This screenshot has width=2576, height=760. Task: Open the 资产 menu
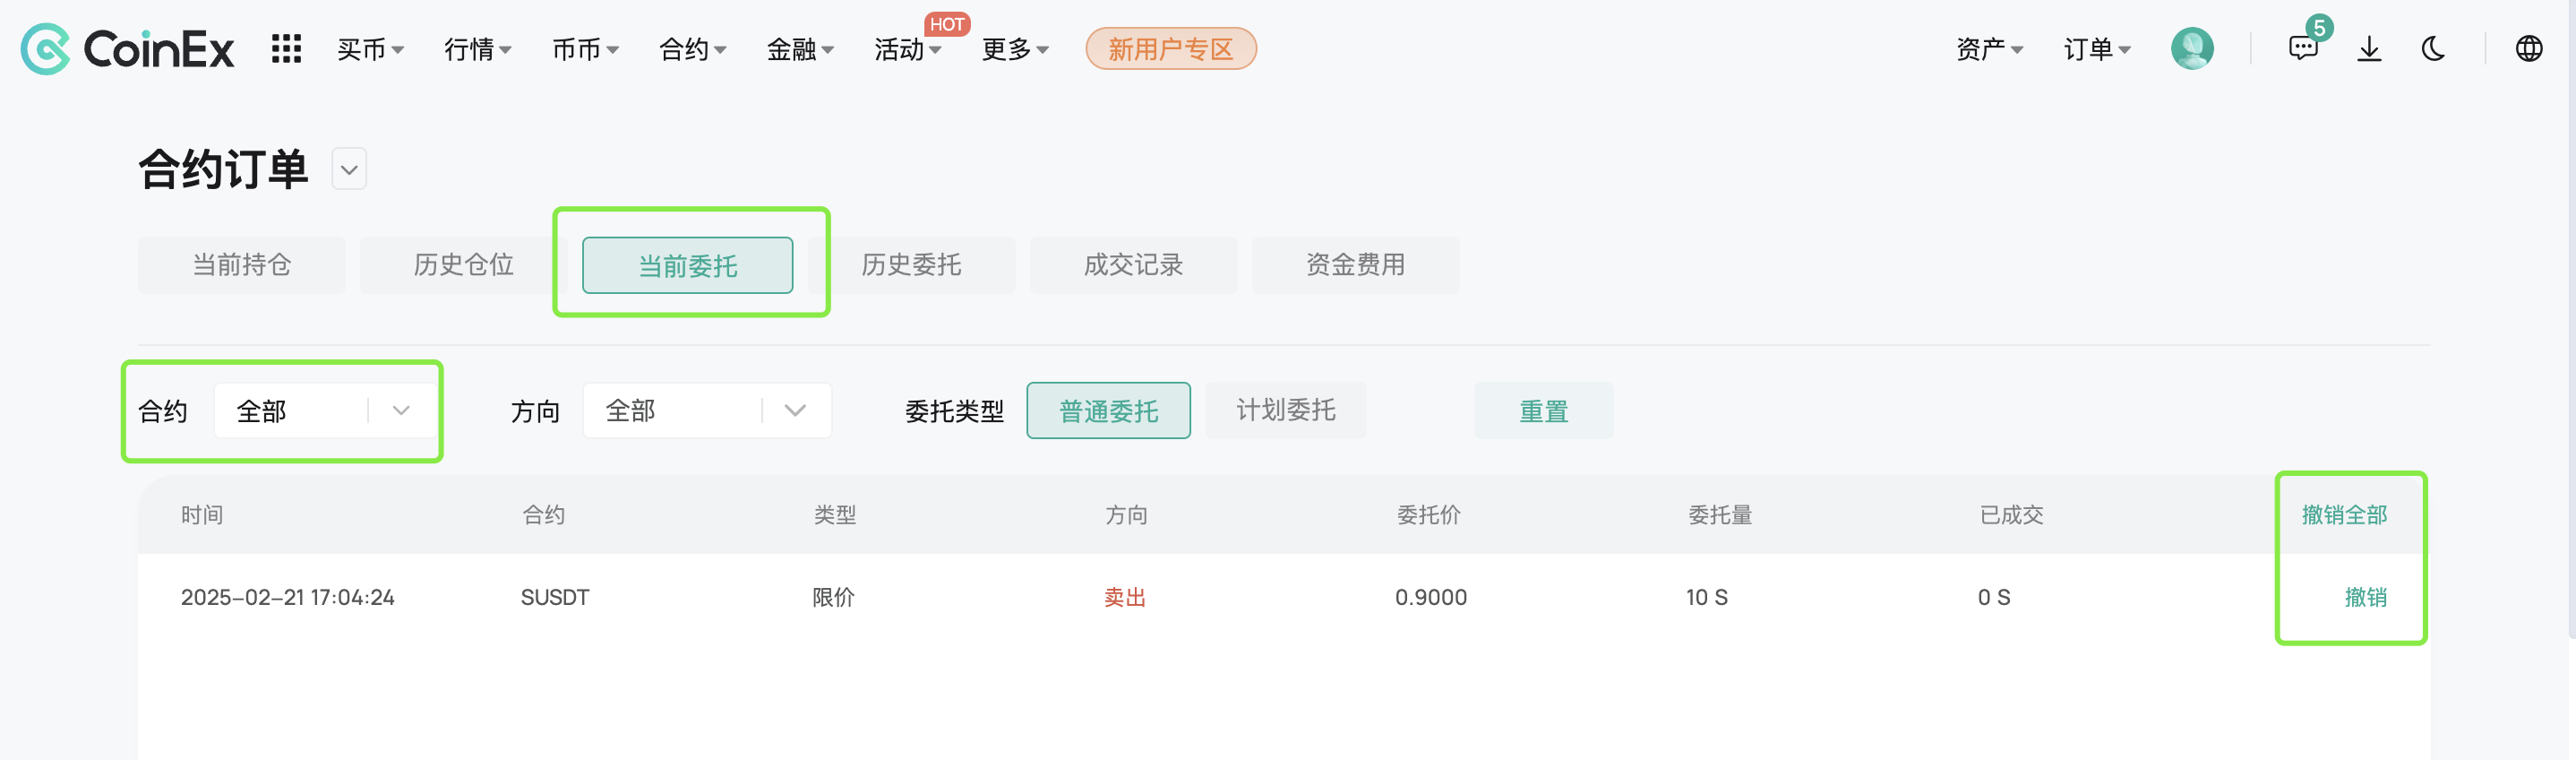(1989, 49)
